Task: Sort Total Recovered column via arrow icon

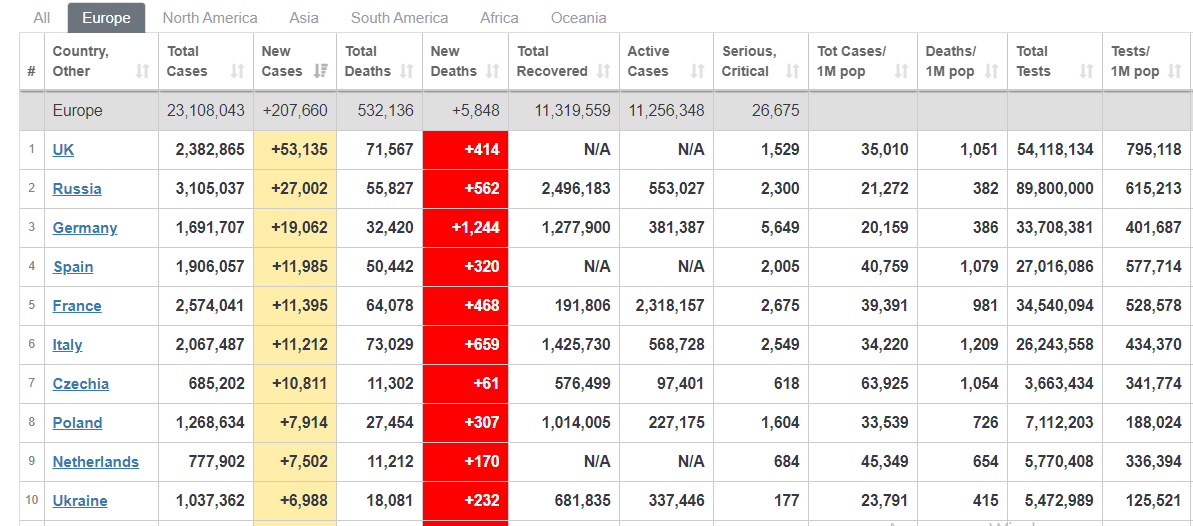Action: (x=603, y=71)
